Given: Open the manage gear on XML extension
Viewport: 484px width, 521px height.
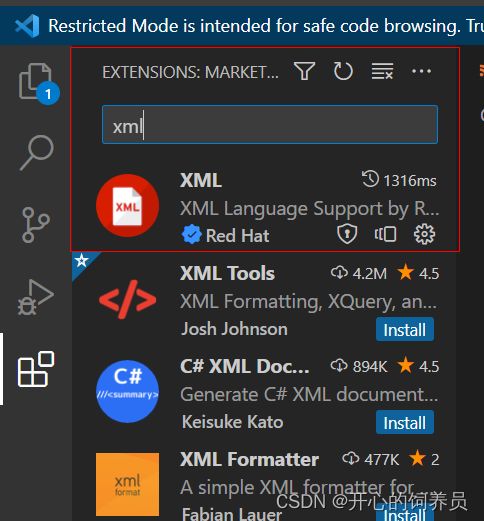Looking at the screenshot, I should pos(424,234).
